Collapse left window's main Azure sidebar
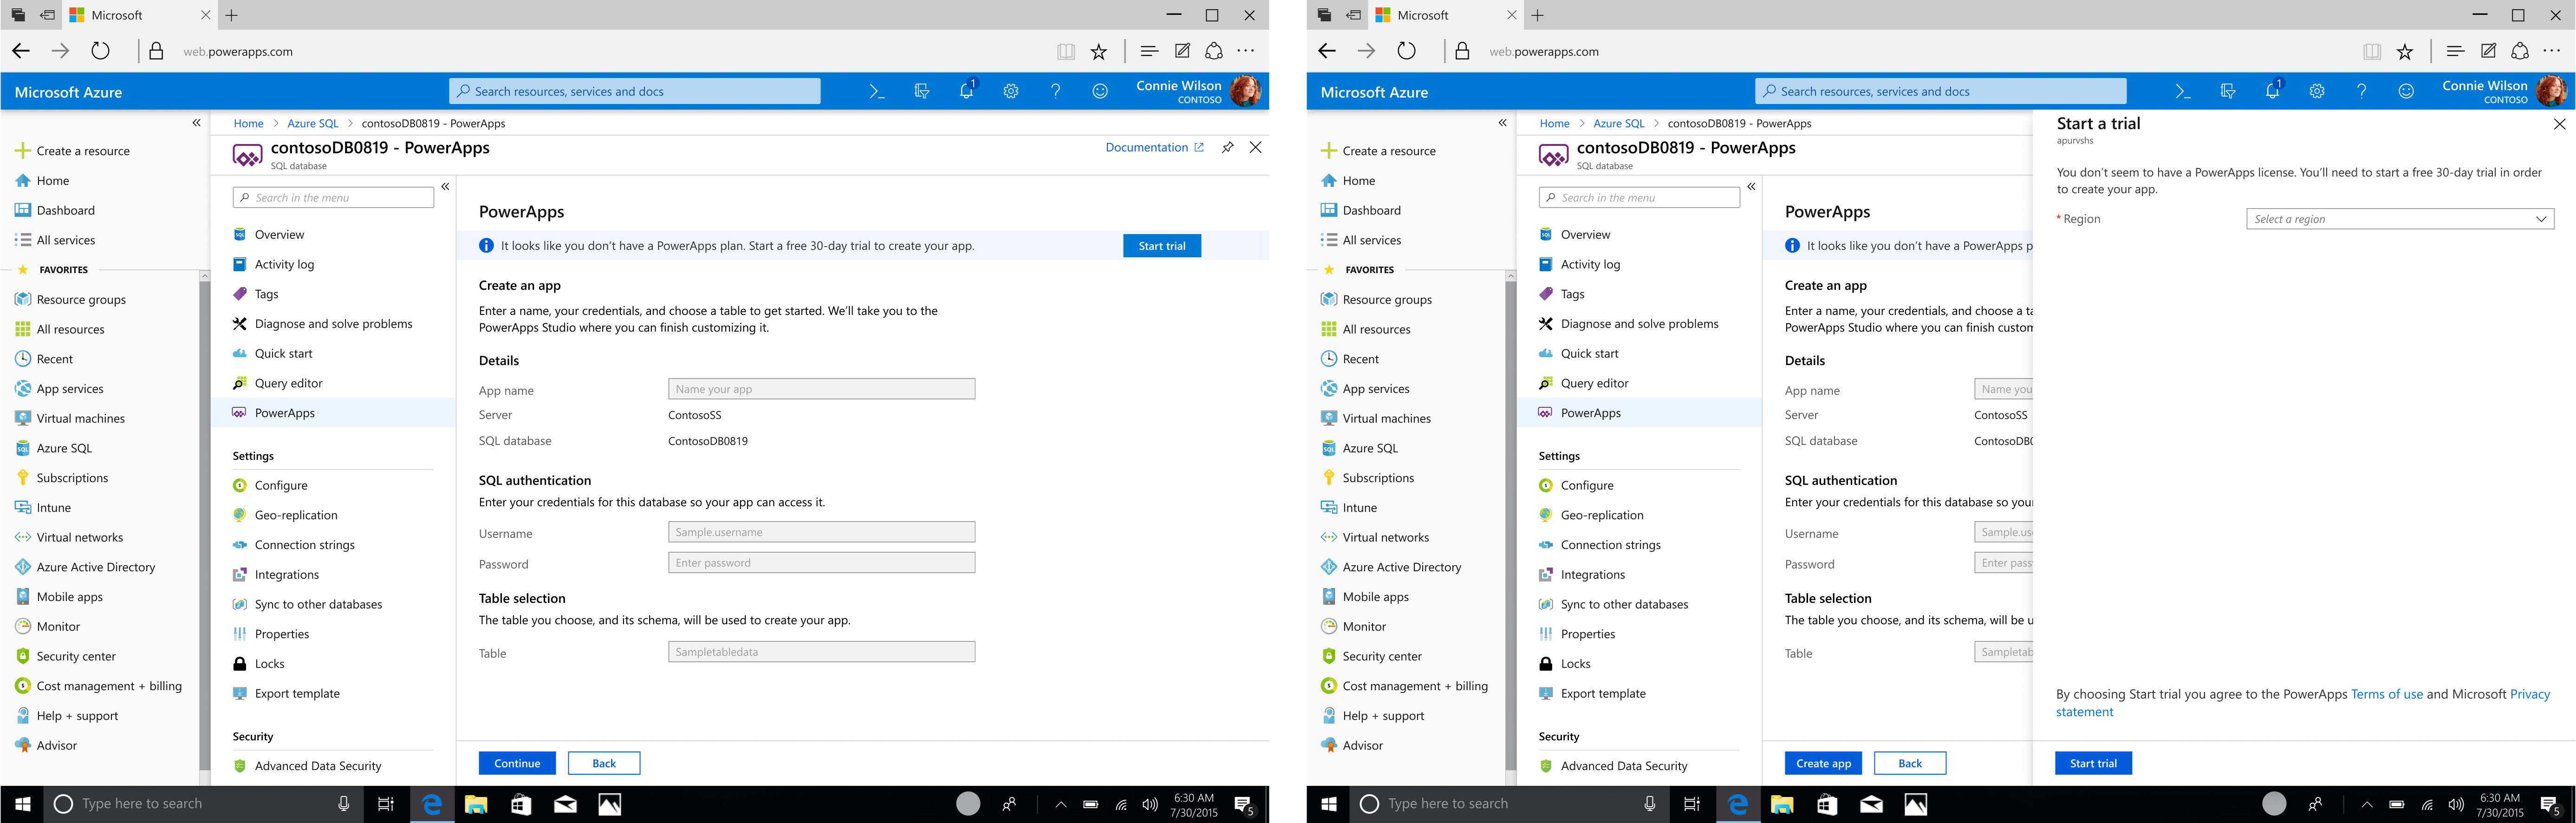Viewport: 2576px width, 823px height. point(196,123)
